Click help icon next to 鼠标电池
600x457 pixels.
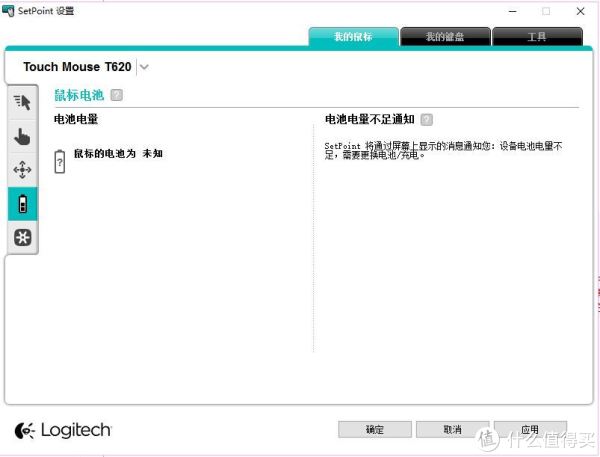tap(117, 95)
